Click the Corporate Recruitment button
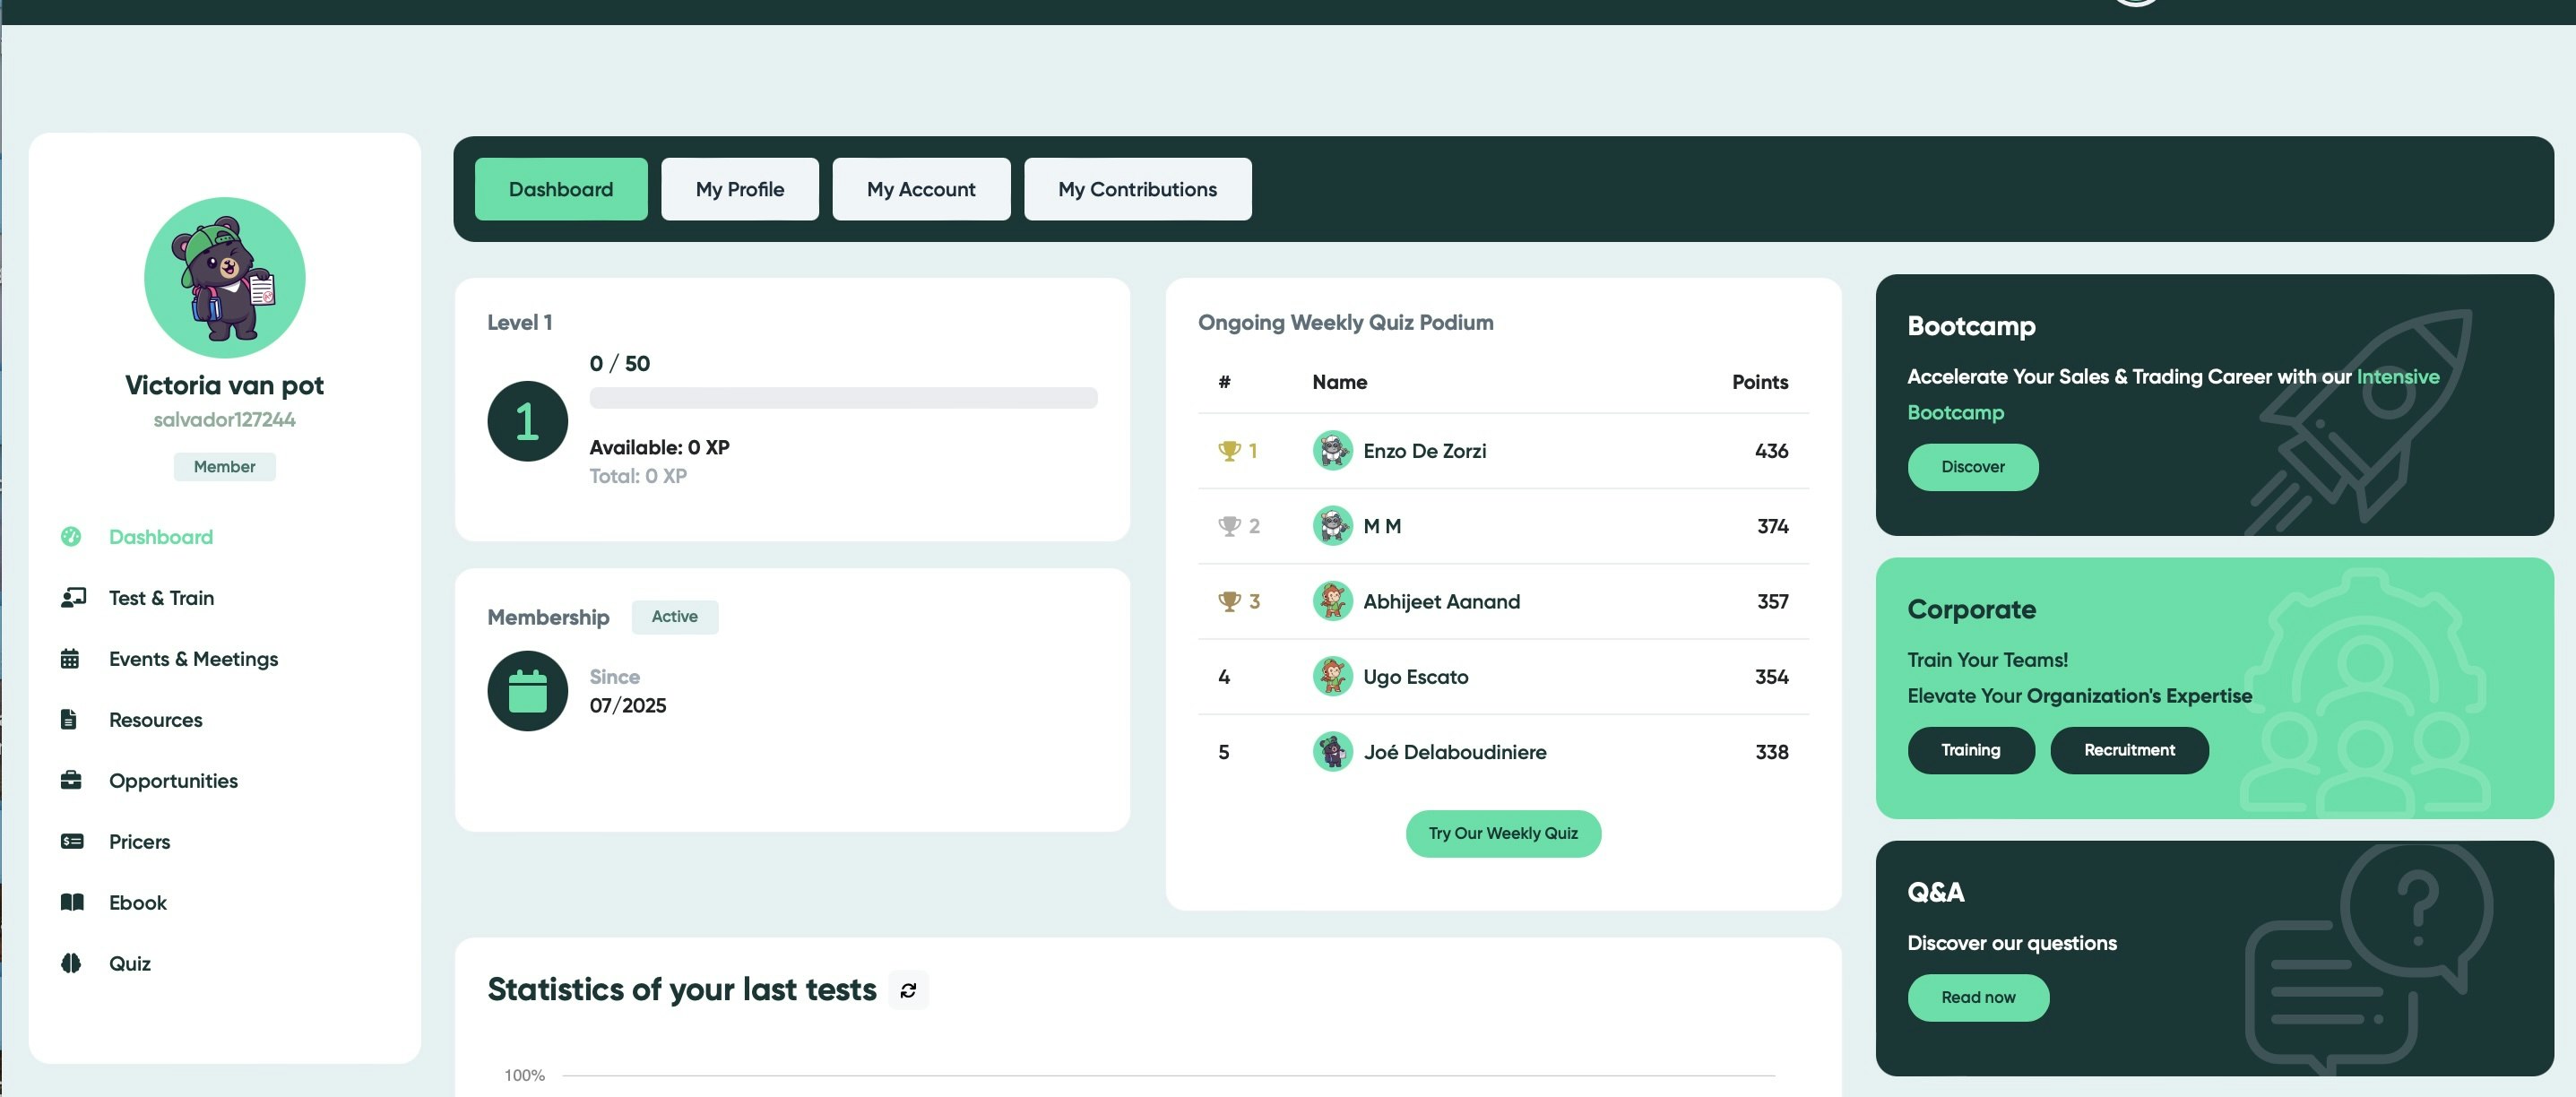 click(2129, 750)
